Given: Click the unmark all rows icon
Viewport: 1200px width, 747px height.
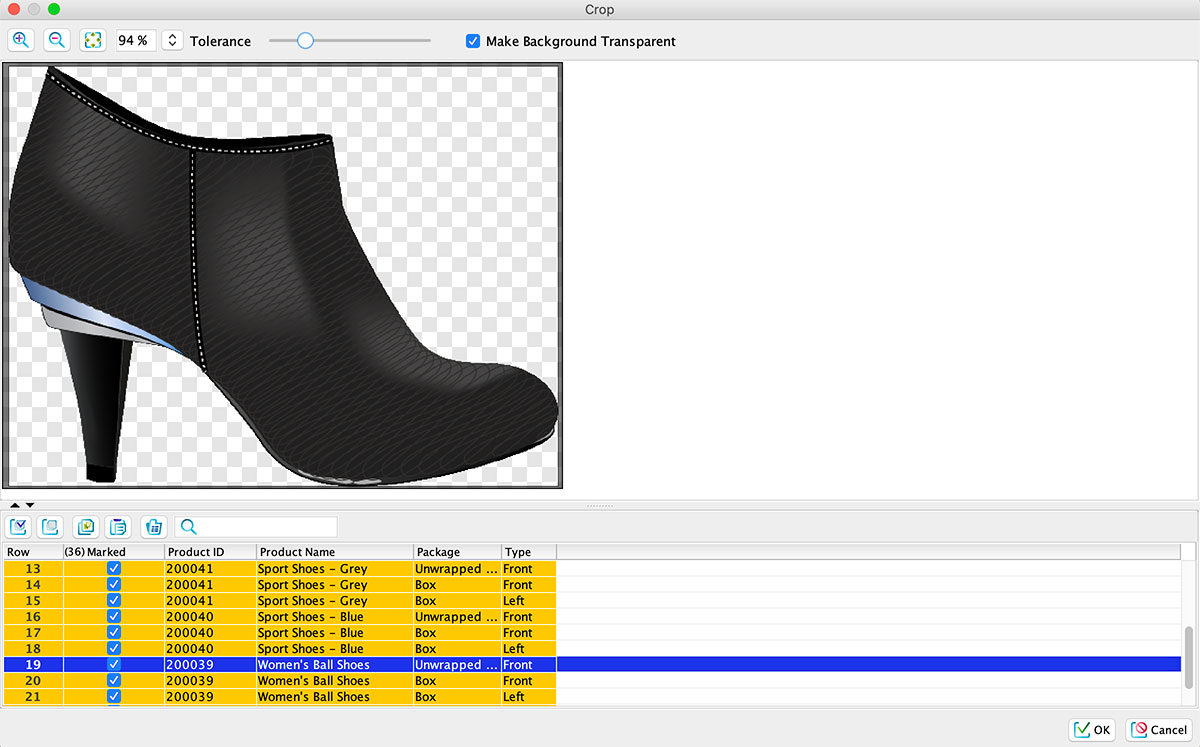Looking at the screenshot, I should coord(50,527).
